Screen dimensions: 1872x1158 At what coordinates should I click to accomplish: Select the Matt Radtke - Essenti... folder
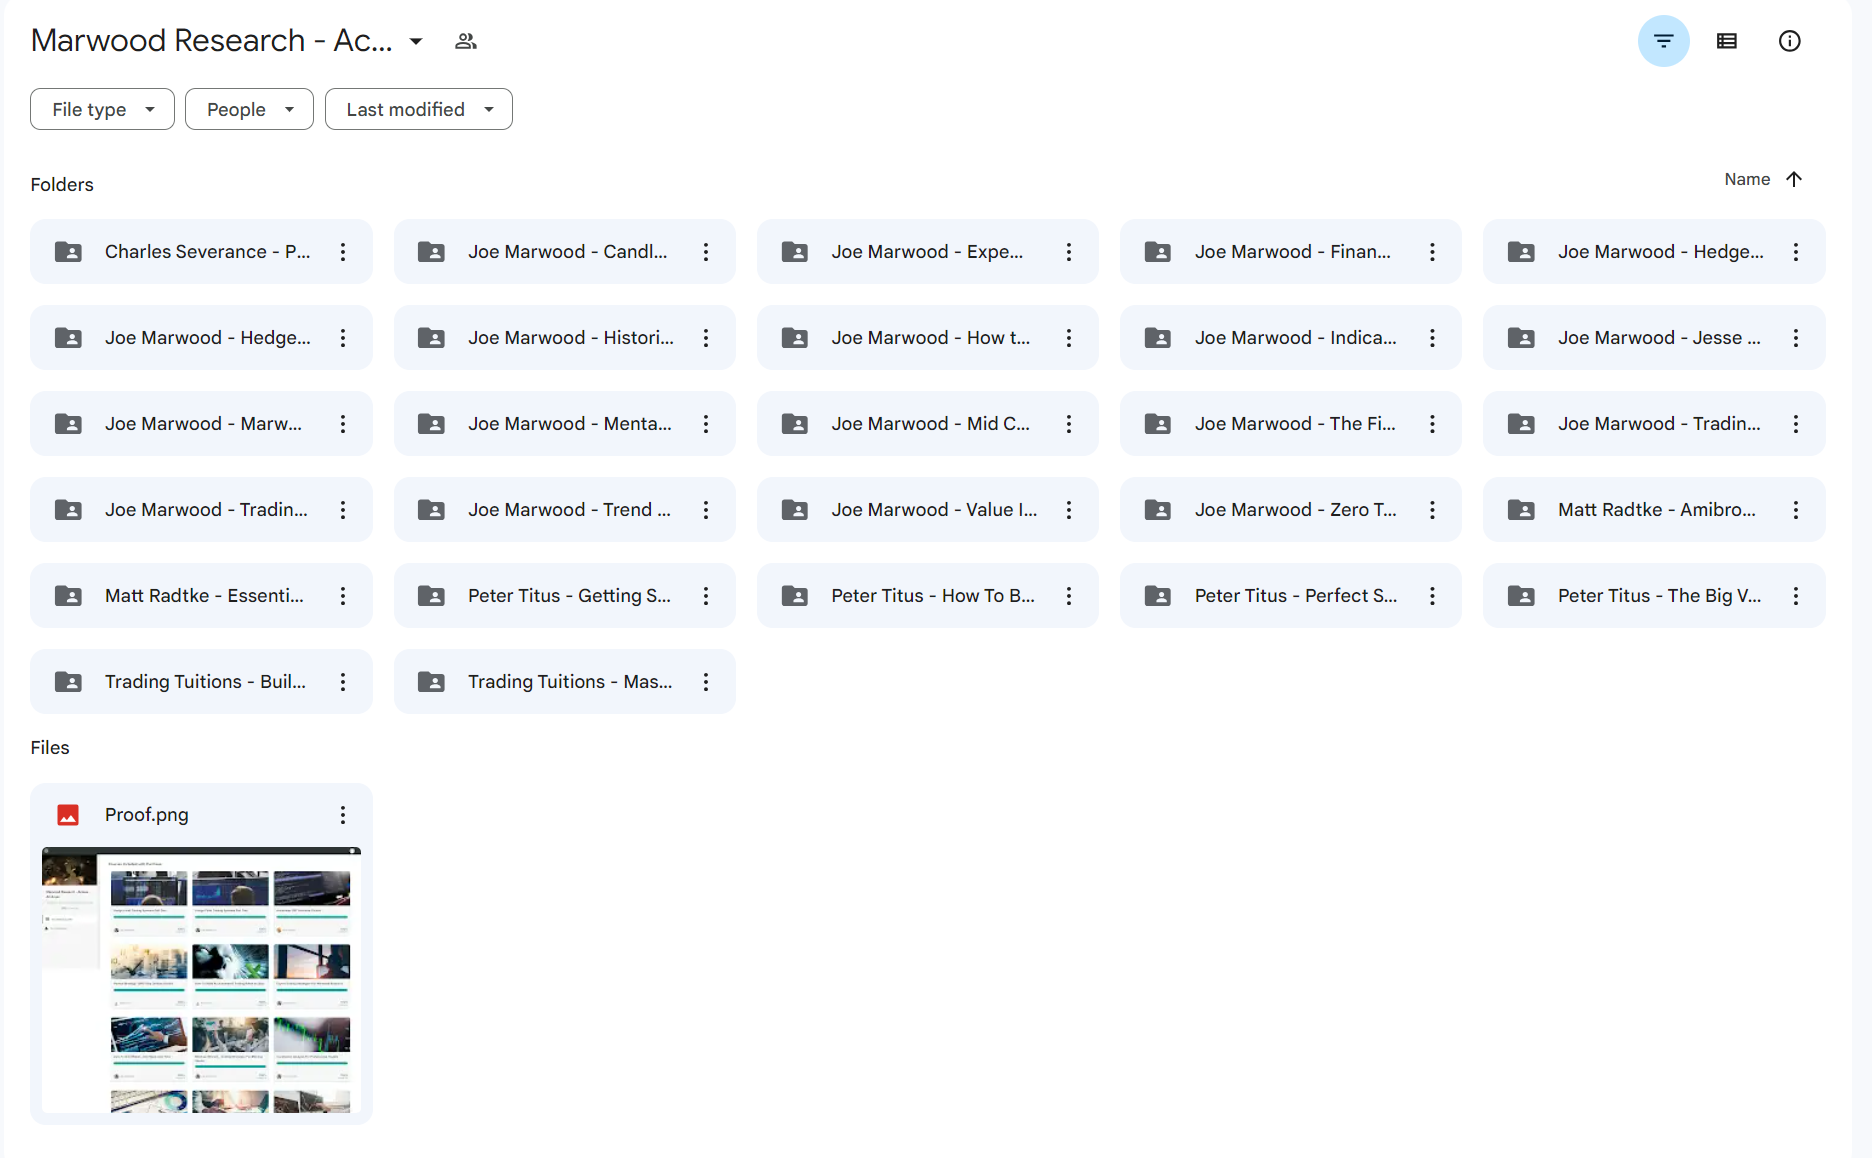[x=201, y=596]
